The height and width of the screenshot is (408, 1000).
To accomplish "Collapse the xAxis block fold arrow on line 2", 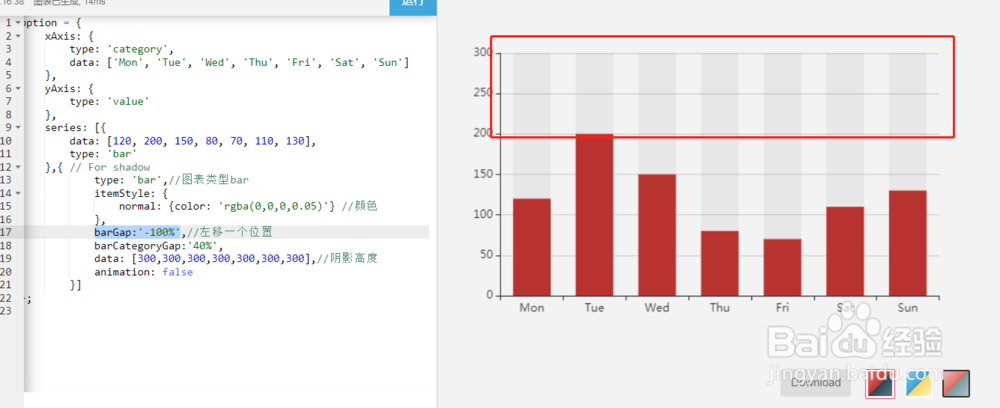I will (x=18, y=36).
